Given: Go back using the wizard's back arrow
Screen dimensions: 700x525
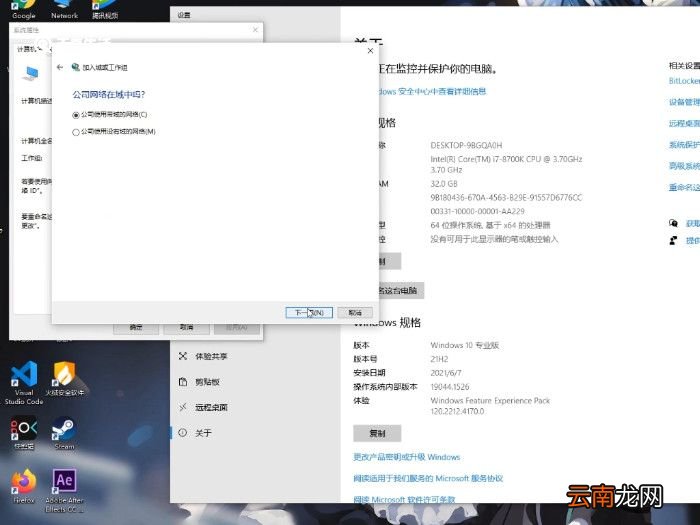Looking at the screenshot, I should [60, 67].
